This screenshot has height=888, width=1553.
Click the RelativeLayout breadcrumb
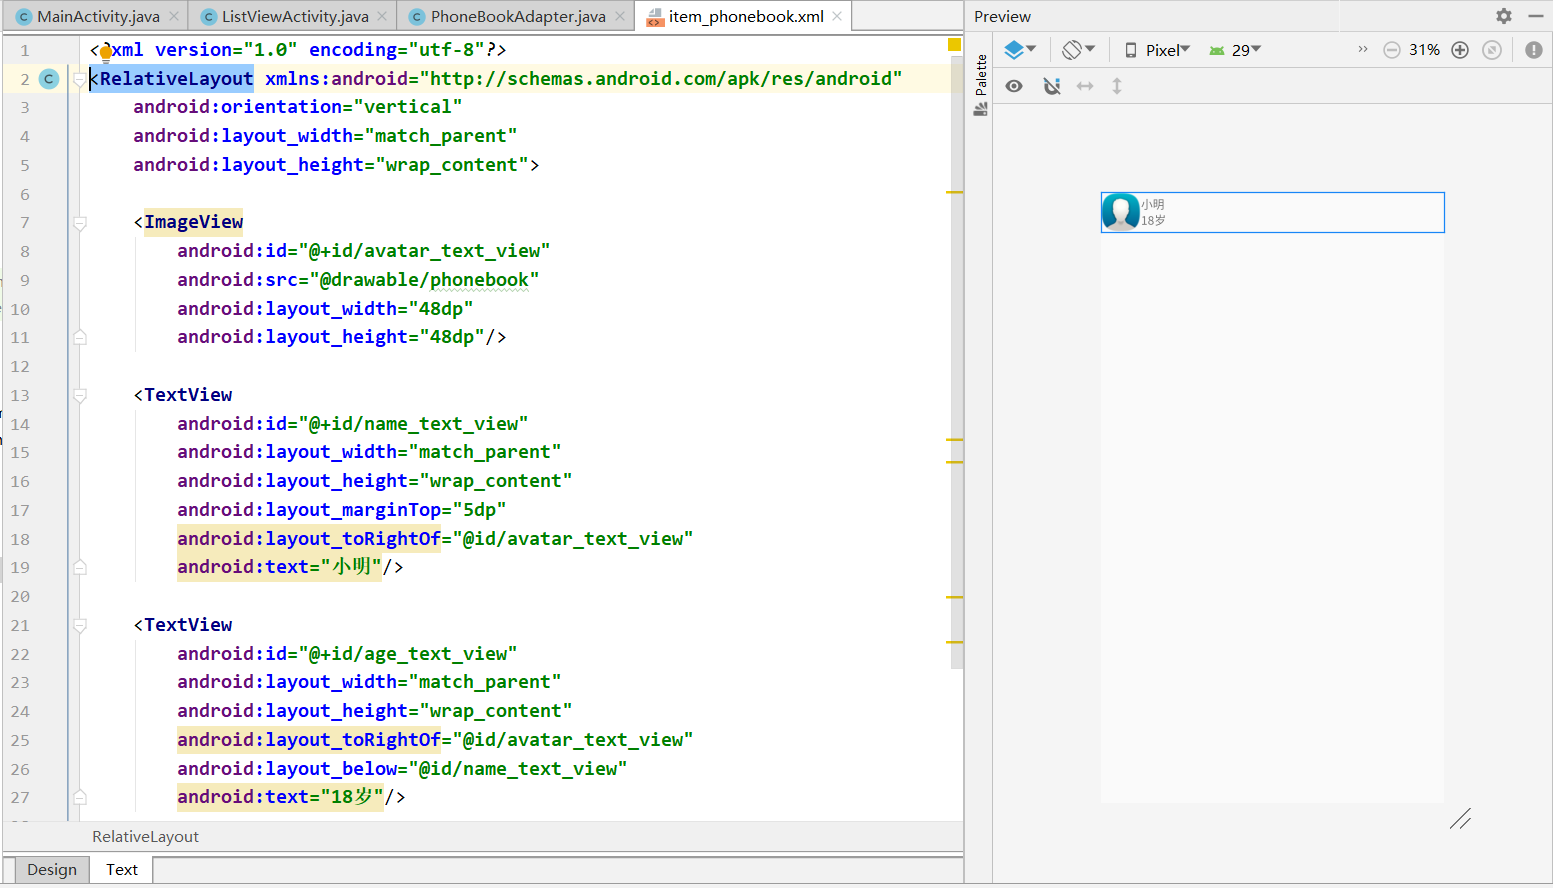point(145,836)
